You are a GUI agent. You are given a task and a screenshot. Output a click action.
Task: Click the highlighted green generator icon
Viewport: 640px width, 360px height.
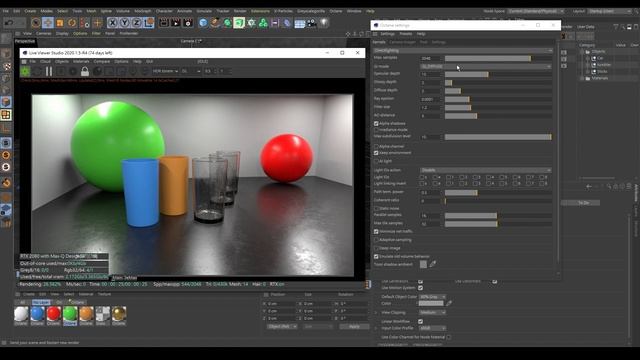(x=239, y=23)
